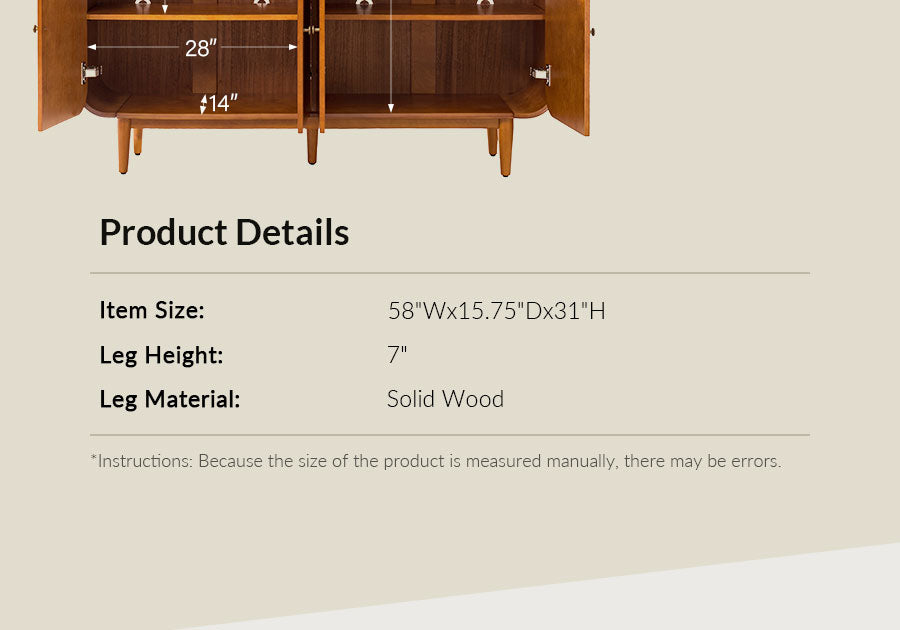The image size is (900, 630).
Task: Click the left door metal hinge
Action: (91, 72)
